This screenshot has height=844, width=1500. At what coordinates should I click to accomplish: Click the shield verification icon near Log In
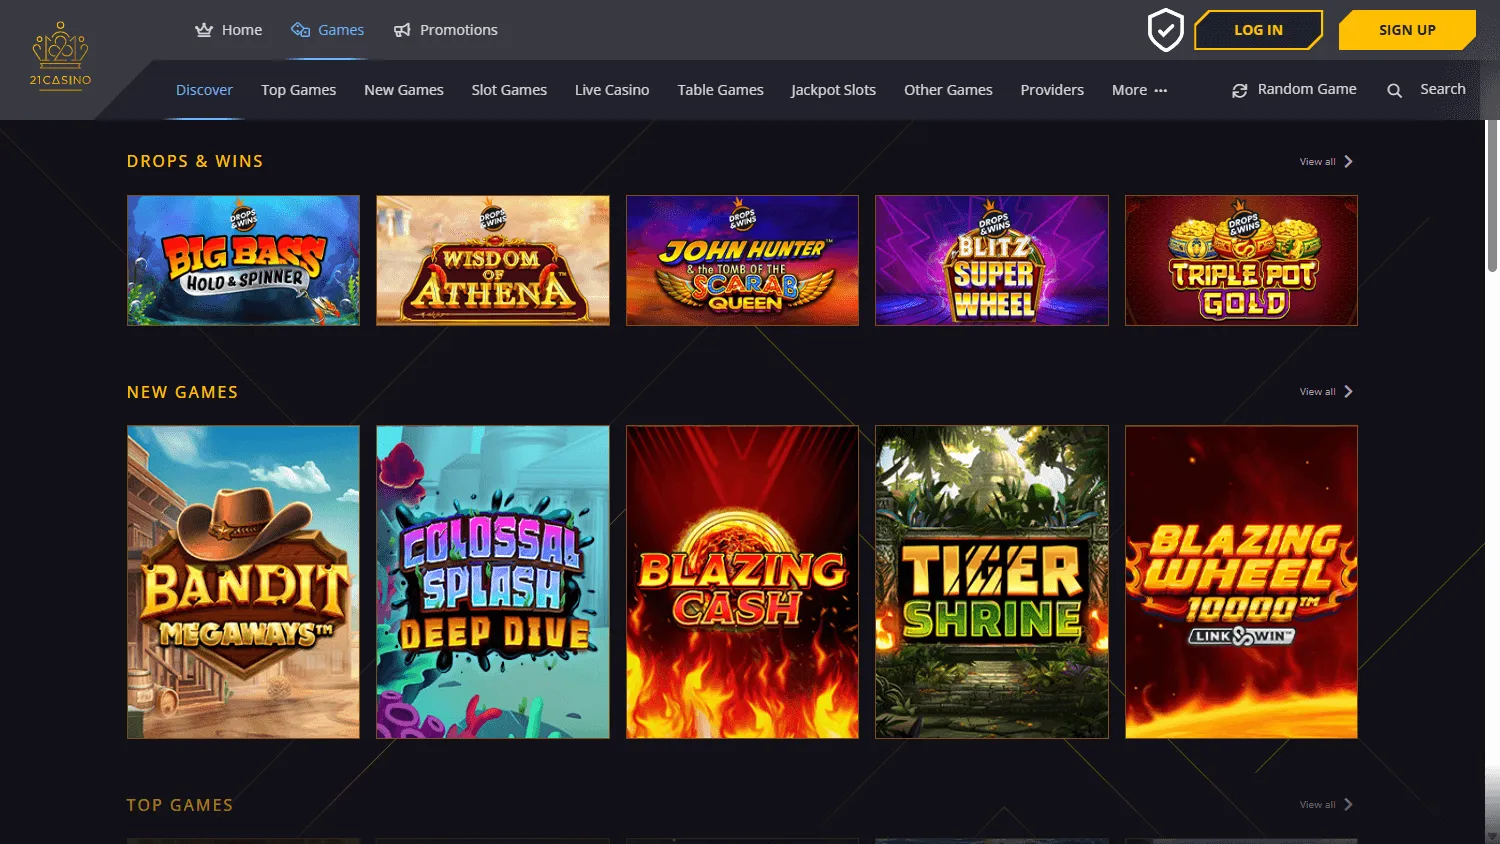click(x=1165, y=30)
